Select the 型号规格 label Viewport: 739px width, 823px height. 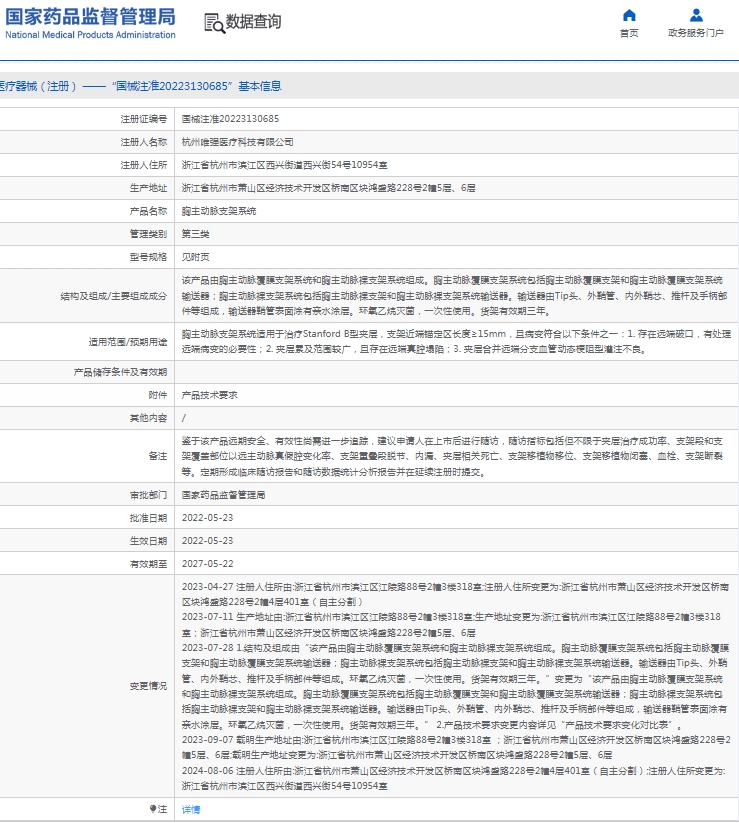[x=149, y=257]
